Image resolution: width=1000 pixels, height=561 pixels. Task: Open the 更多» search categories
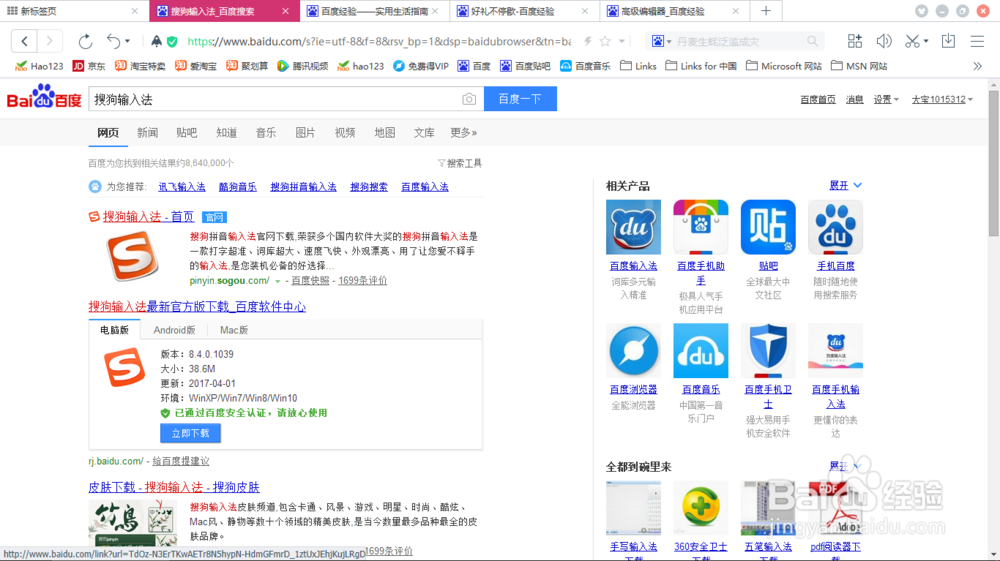464,133
